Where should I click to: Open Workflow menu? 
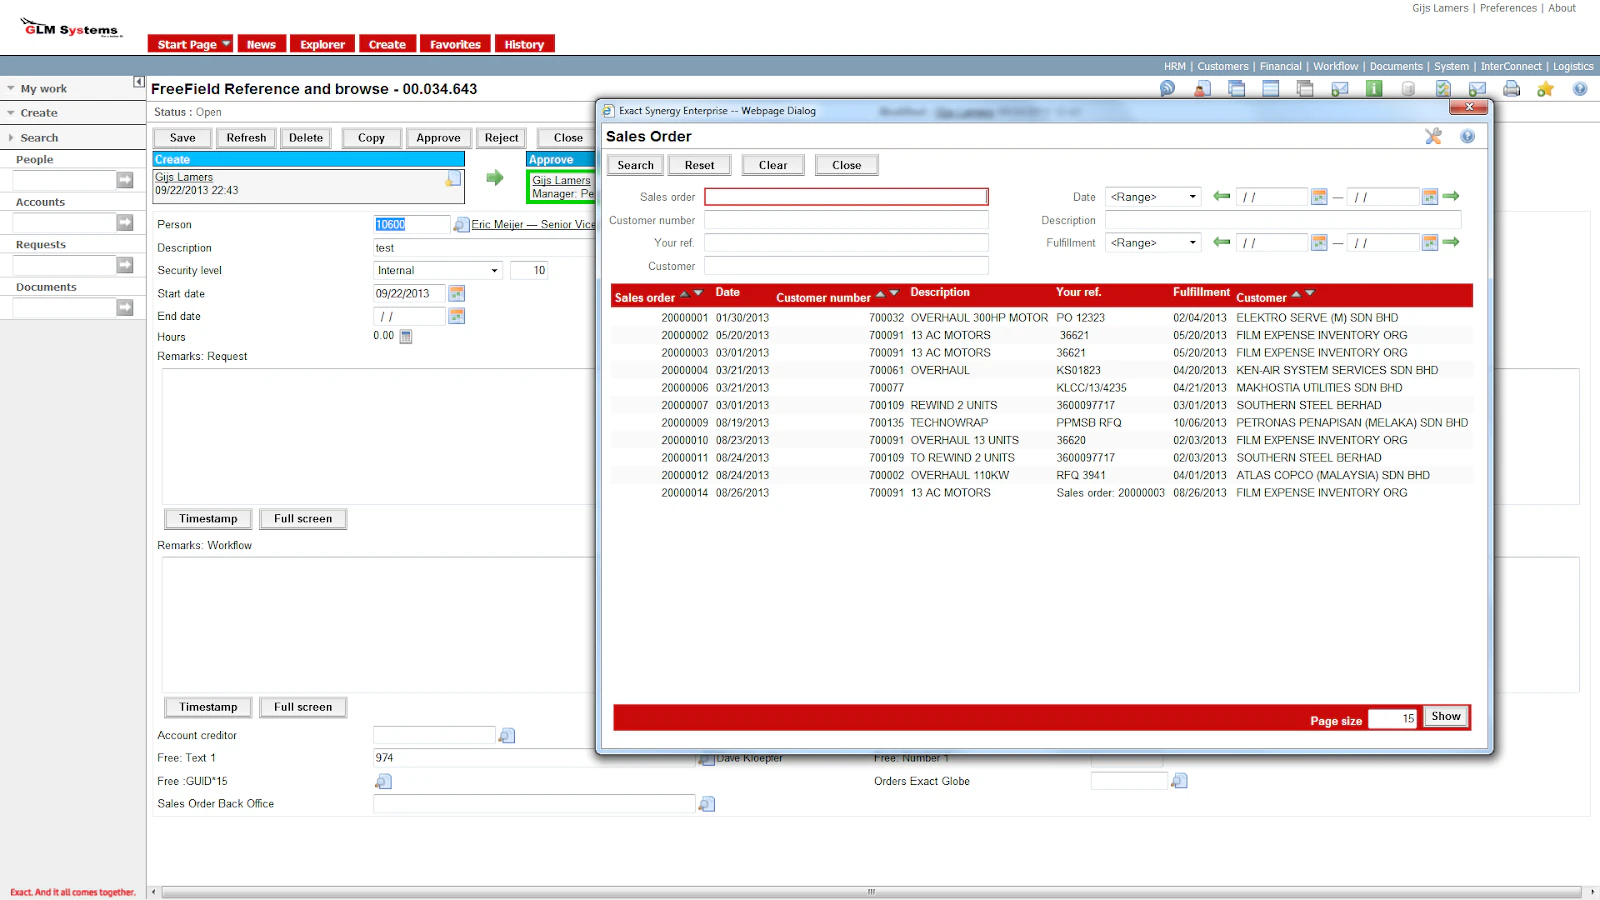(1335, 67)
